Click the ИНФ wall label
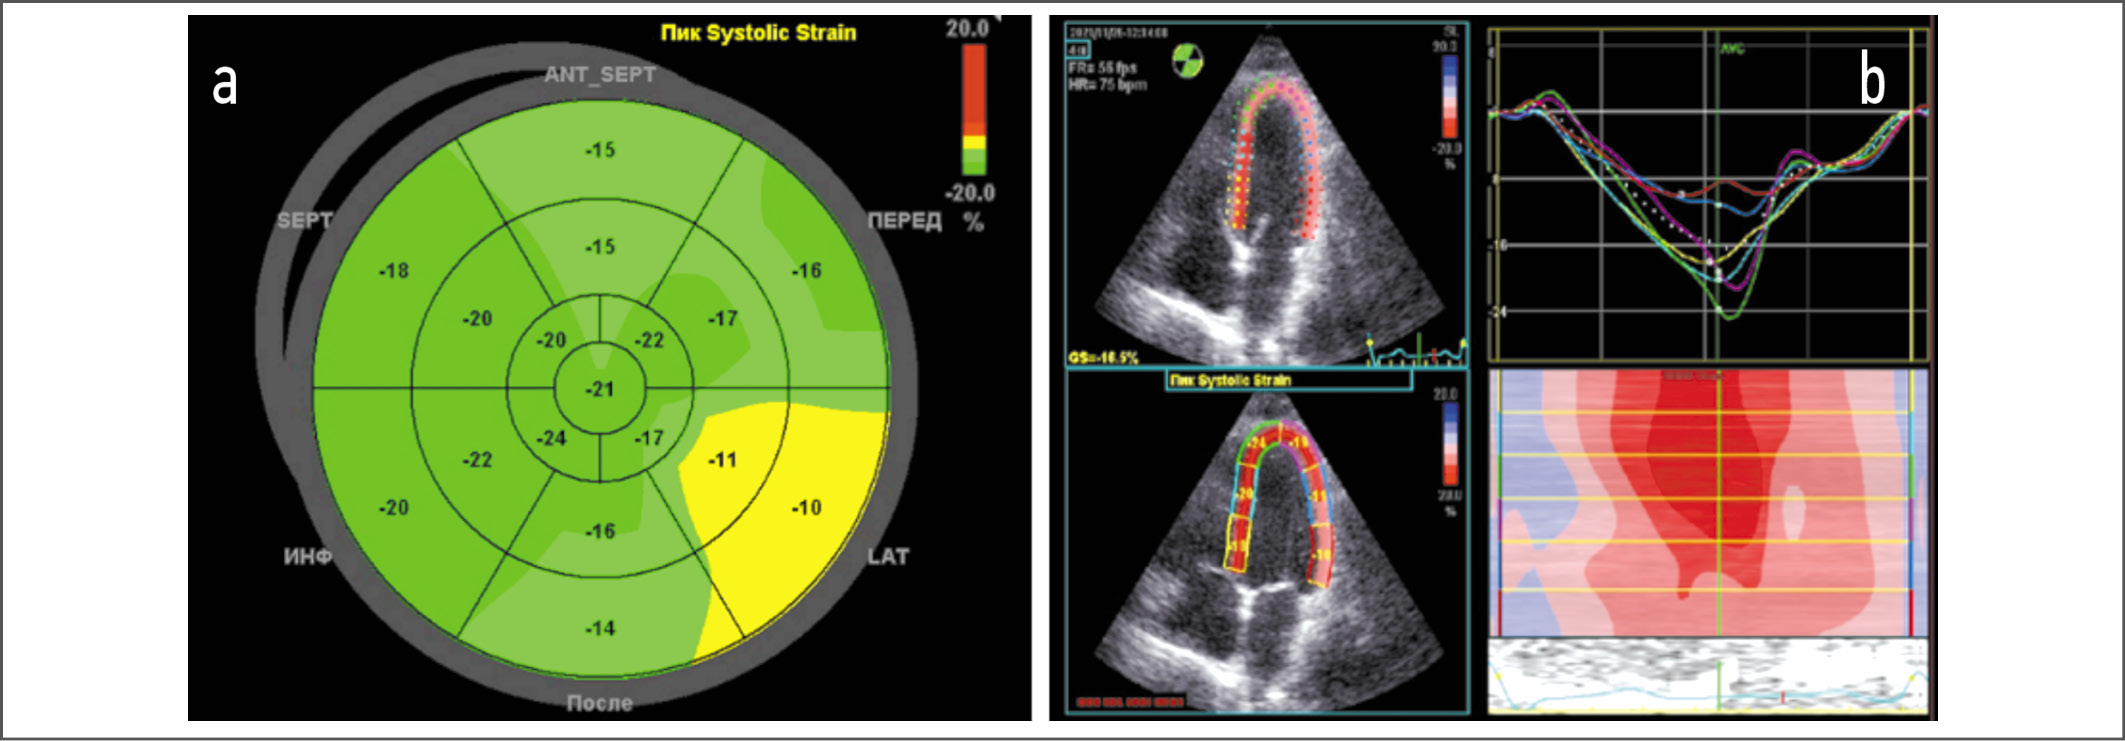 307,556
